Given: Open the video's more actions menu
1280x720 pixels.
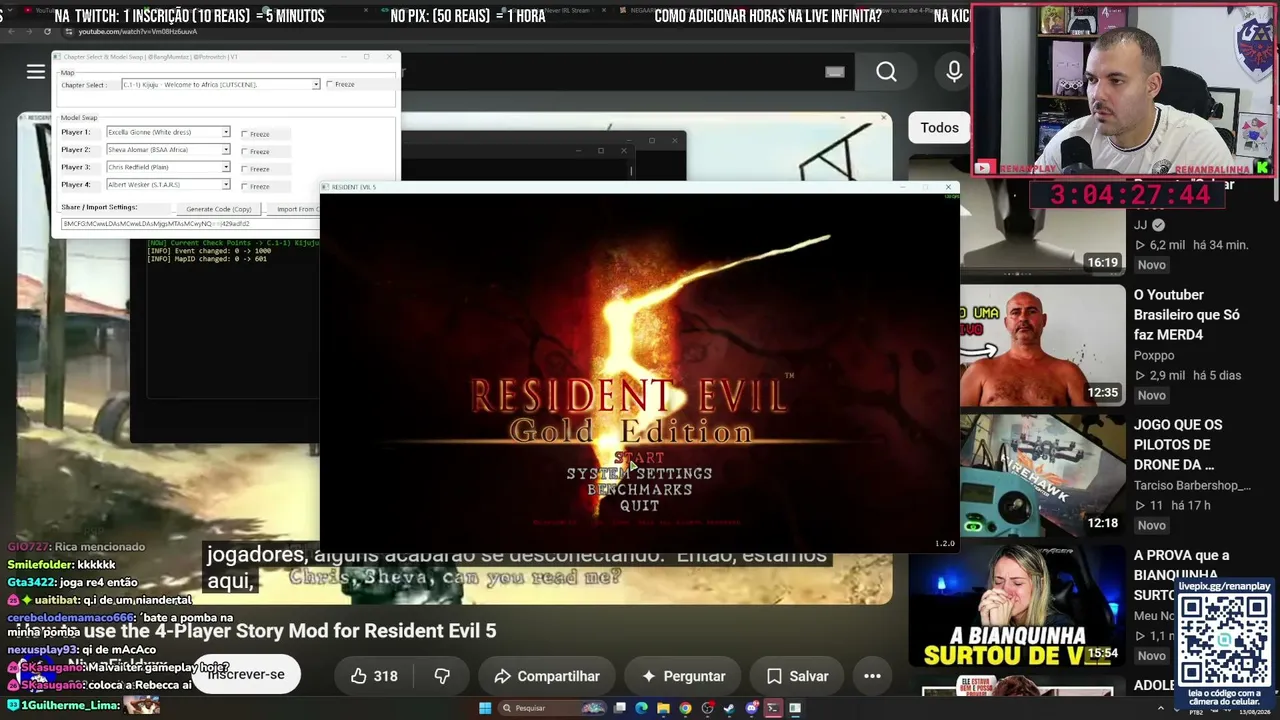Looking at the screenshot, I should (x=872, y=676).
